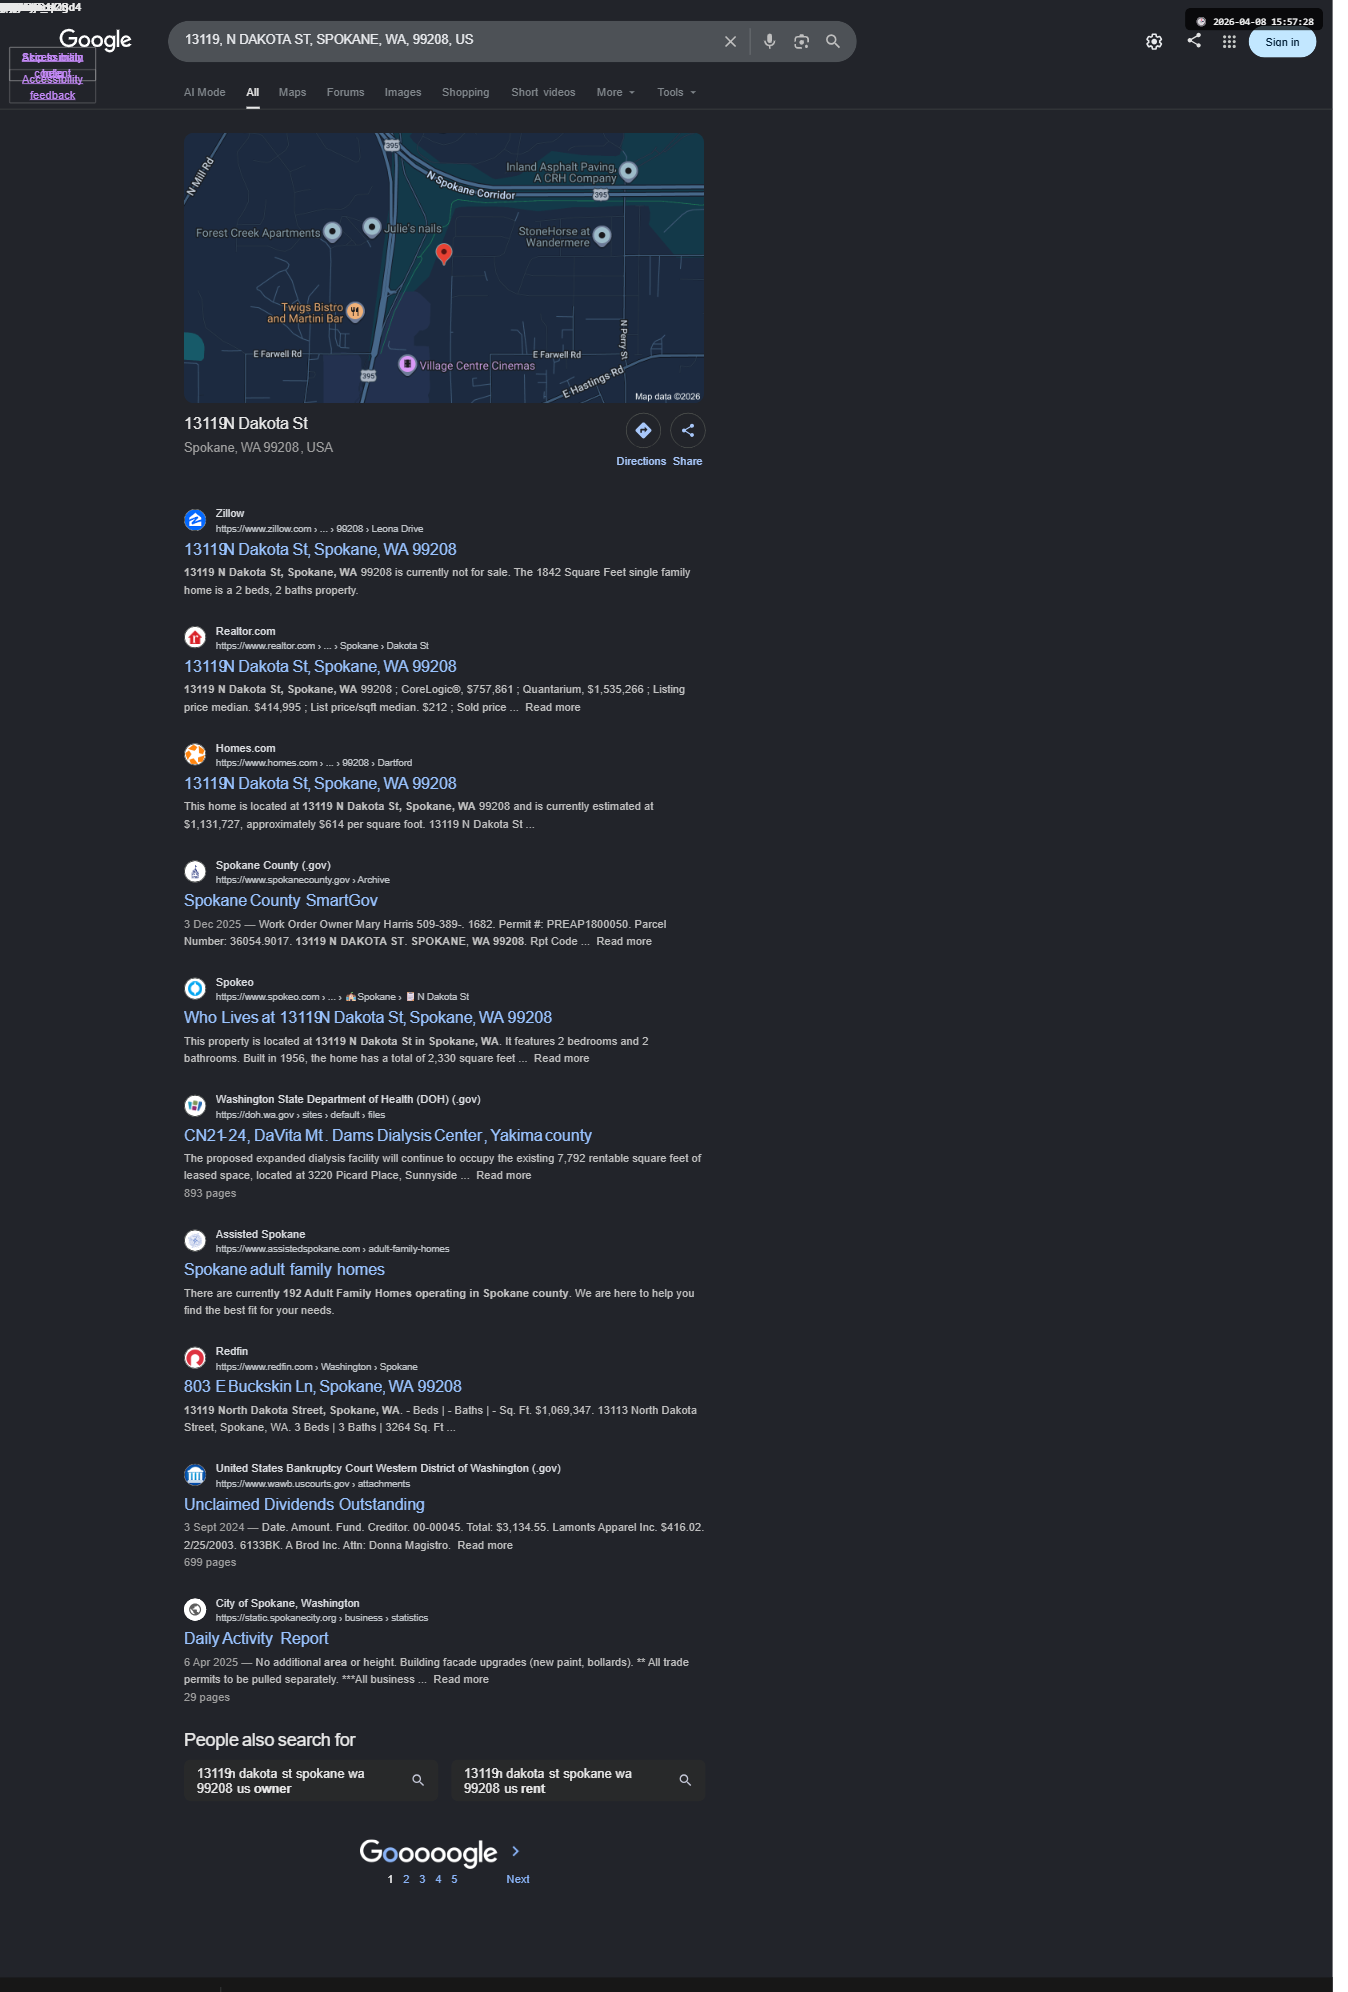Expand the More search filters dropdown
Screen dimensions: 1348x1992
[616, 93]
